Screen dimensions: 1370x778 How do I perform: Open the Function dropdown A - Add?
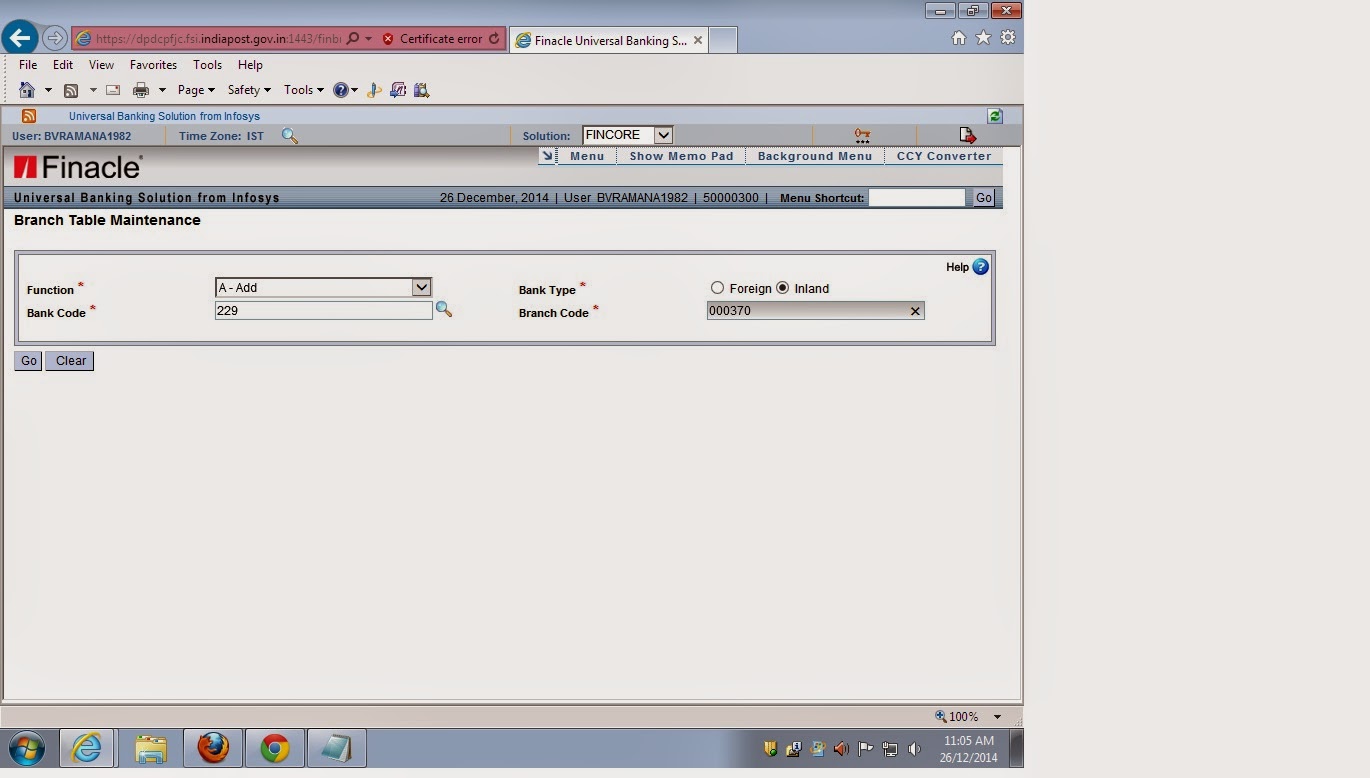[323, 287]
